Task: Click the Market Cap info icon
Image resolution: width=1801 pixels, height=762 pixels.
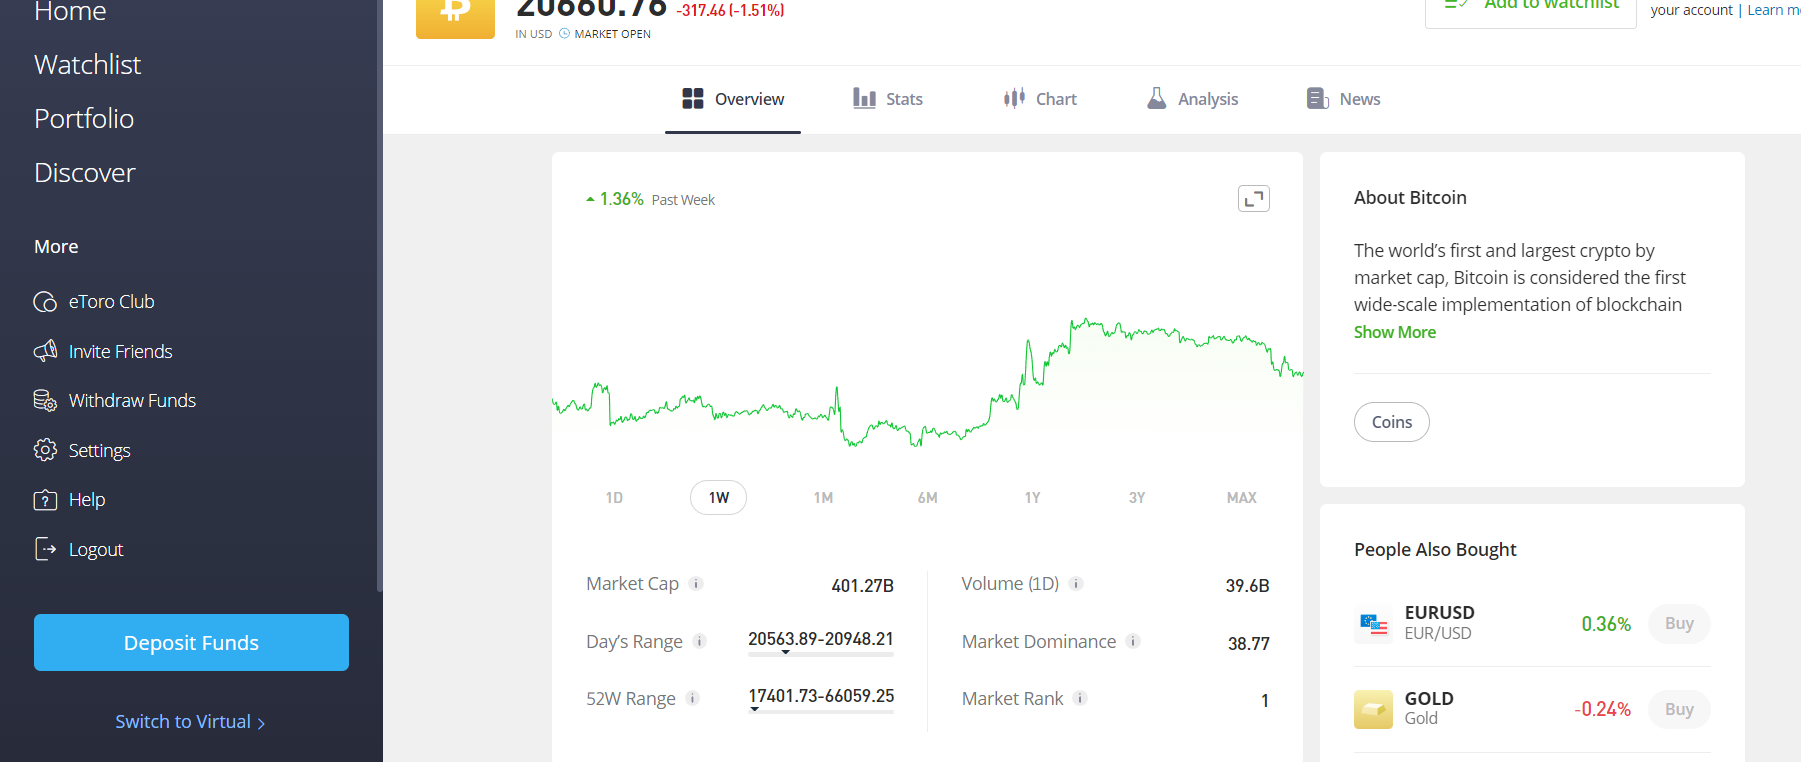Action: tap(696, 584)
